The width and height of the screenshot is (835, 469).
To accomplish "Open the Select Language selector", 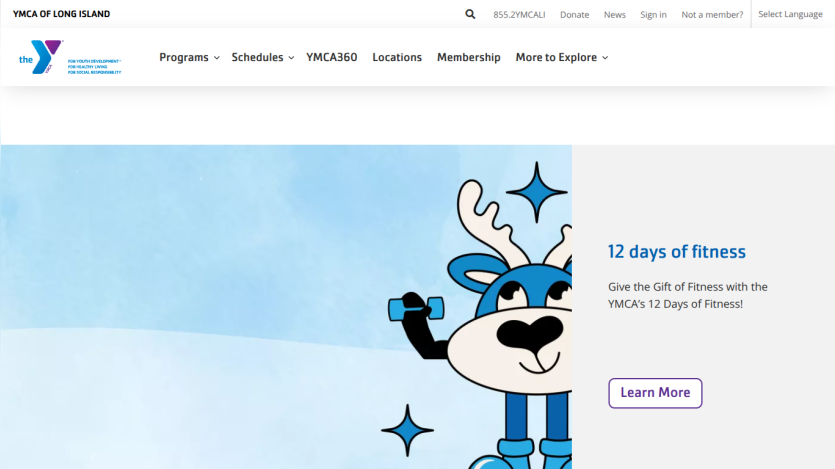I will [790, 14].
